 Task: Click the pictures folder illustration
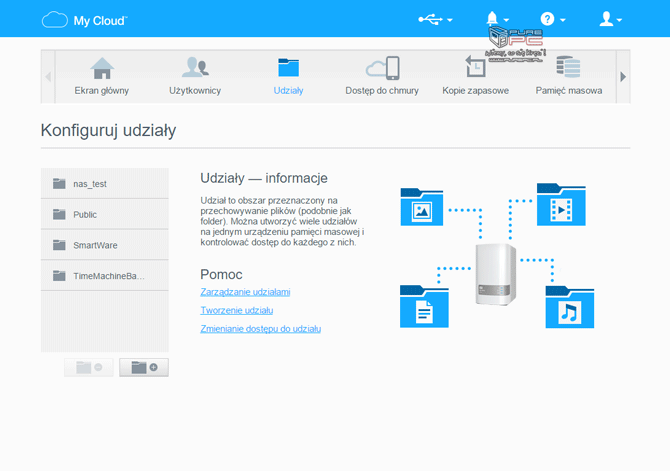tap(422, 207)
